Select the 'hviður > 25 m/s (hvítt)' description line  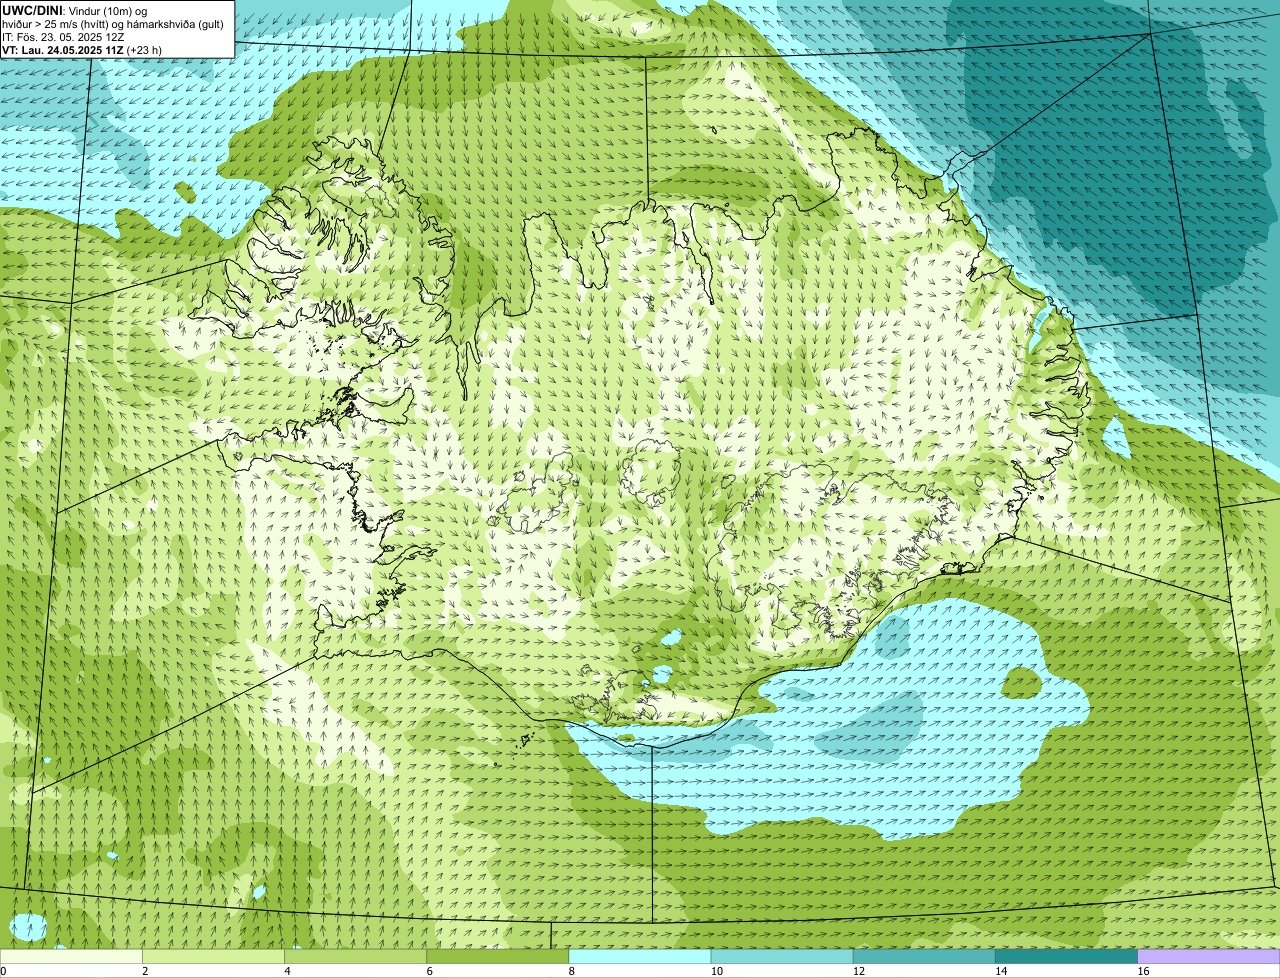tap(113, 24)
